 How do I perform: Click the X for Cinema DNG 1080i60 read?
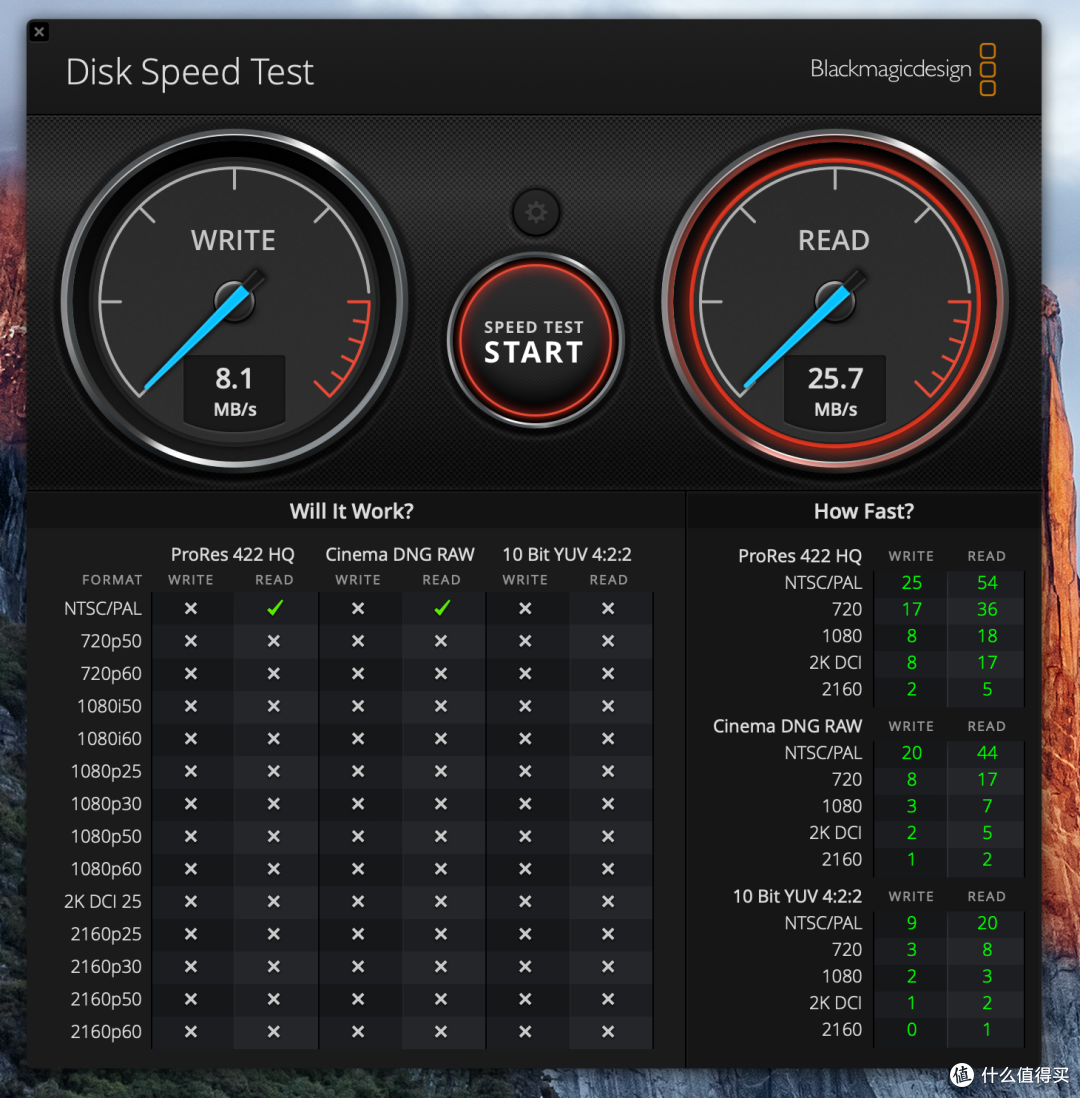pyautogui.click(x=441, y=739)
